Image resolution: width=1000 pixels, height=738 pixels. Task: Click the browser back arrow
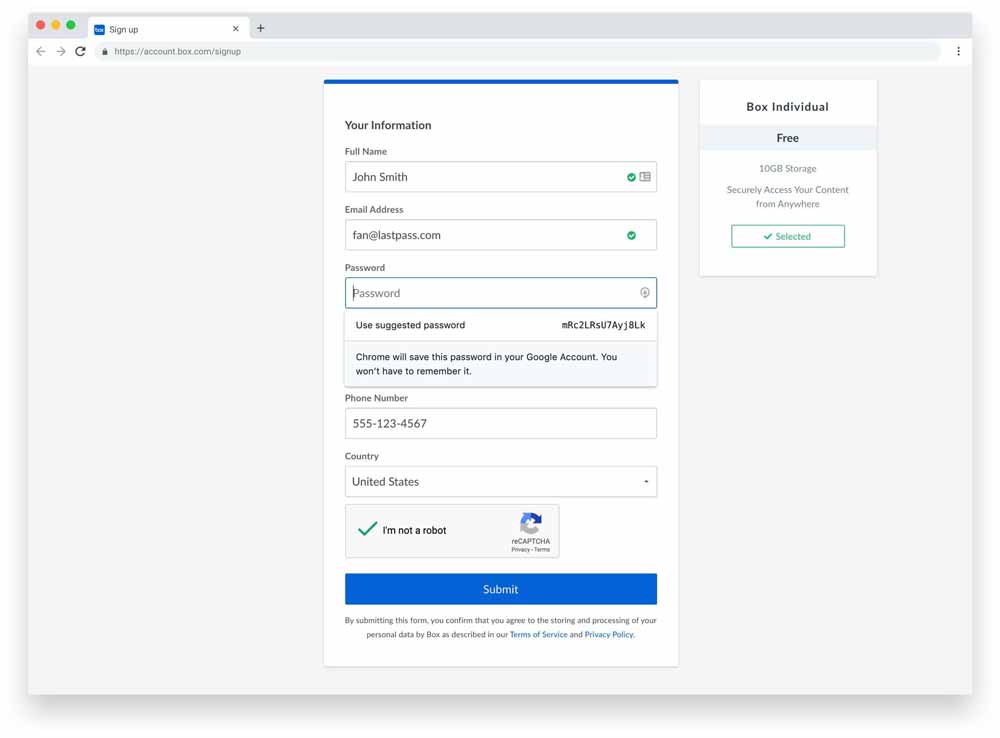pyautogui.click(x=40, y=51)
